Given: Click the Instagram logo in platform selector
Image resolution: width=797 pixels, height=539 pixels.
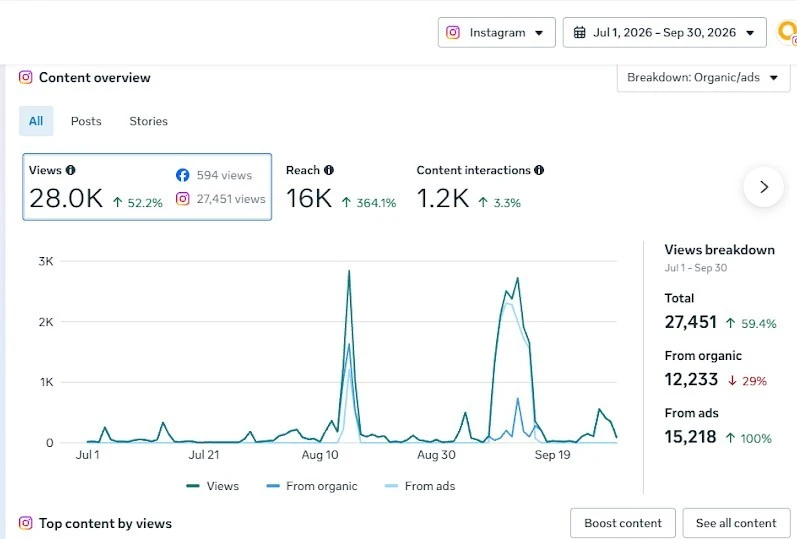Looking at the screenshot, I should coord(453,33).
